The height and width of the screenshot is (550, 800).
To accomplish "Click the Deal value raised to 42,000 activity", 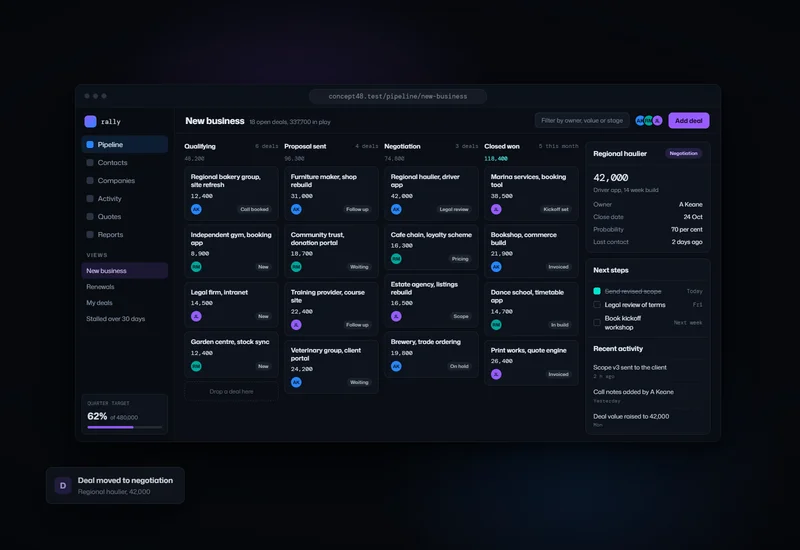I will coord(631,416).
